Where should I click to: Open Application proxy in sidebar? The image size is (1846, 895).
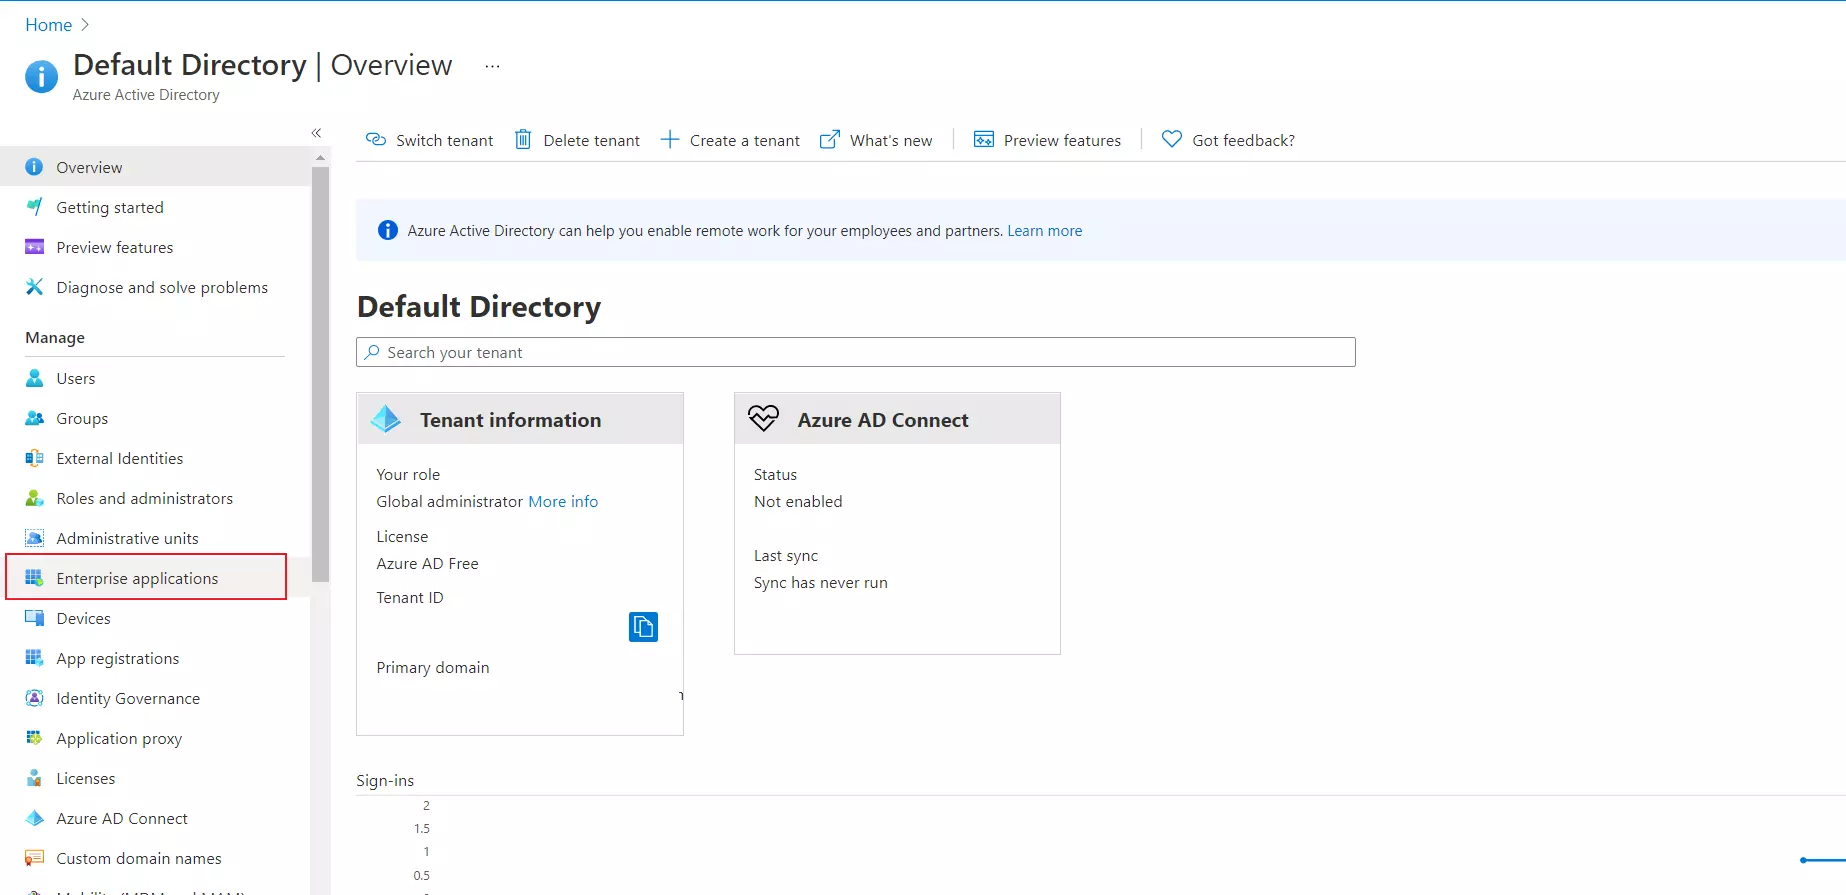click(155, 738)
